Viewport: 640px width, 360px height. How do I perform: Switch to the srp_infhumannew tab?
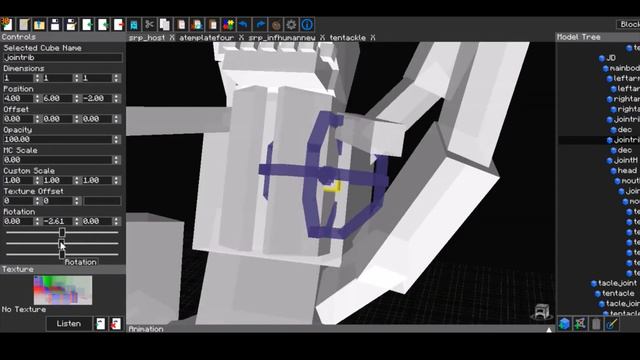(282, 38)
